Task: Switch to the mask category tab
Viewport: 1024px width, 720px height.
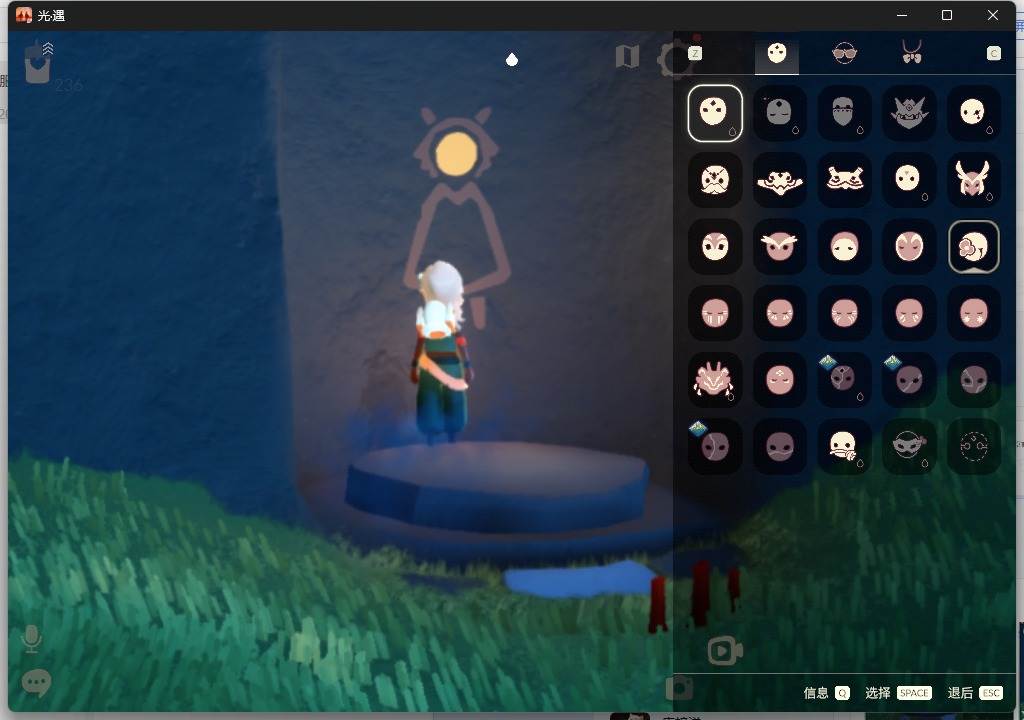Action: click(776, 54)
